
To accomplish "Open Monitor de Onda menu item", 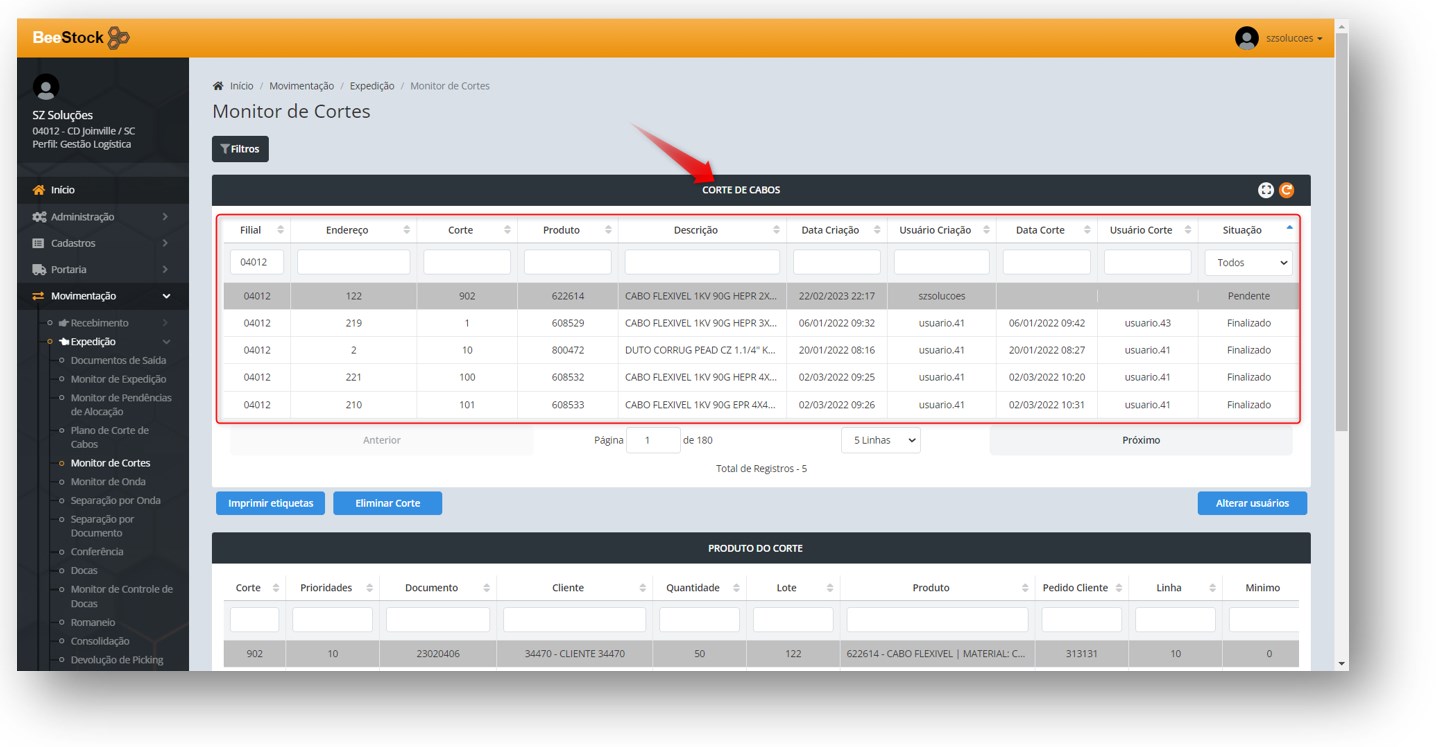I will 108,482.
